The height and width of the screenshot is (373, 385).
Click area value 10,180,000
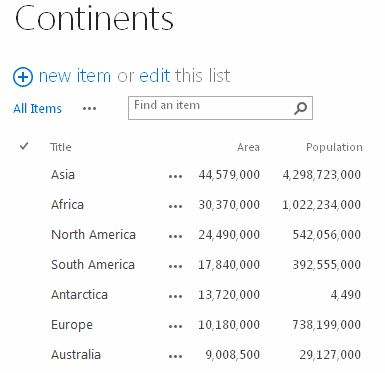click(229, 325)
